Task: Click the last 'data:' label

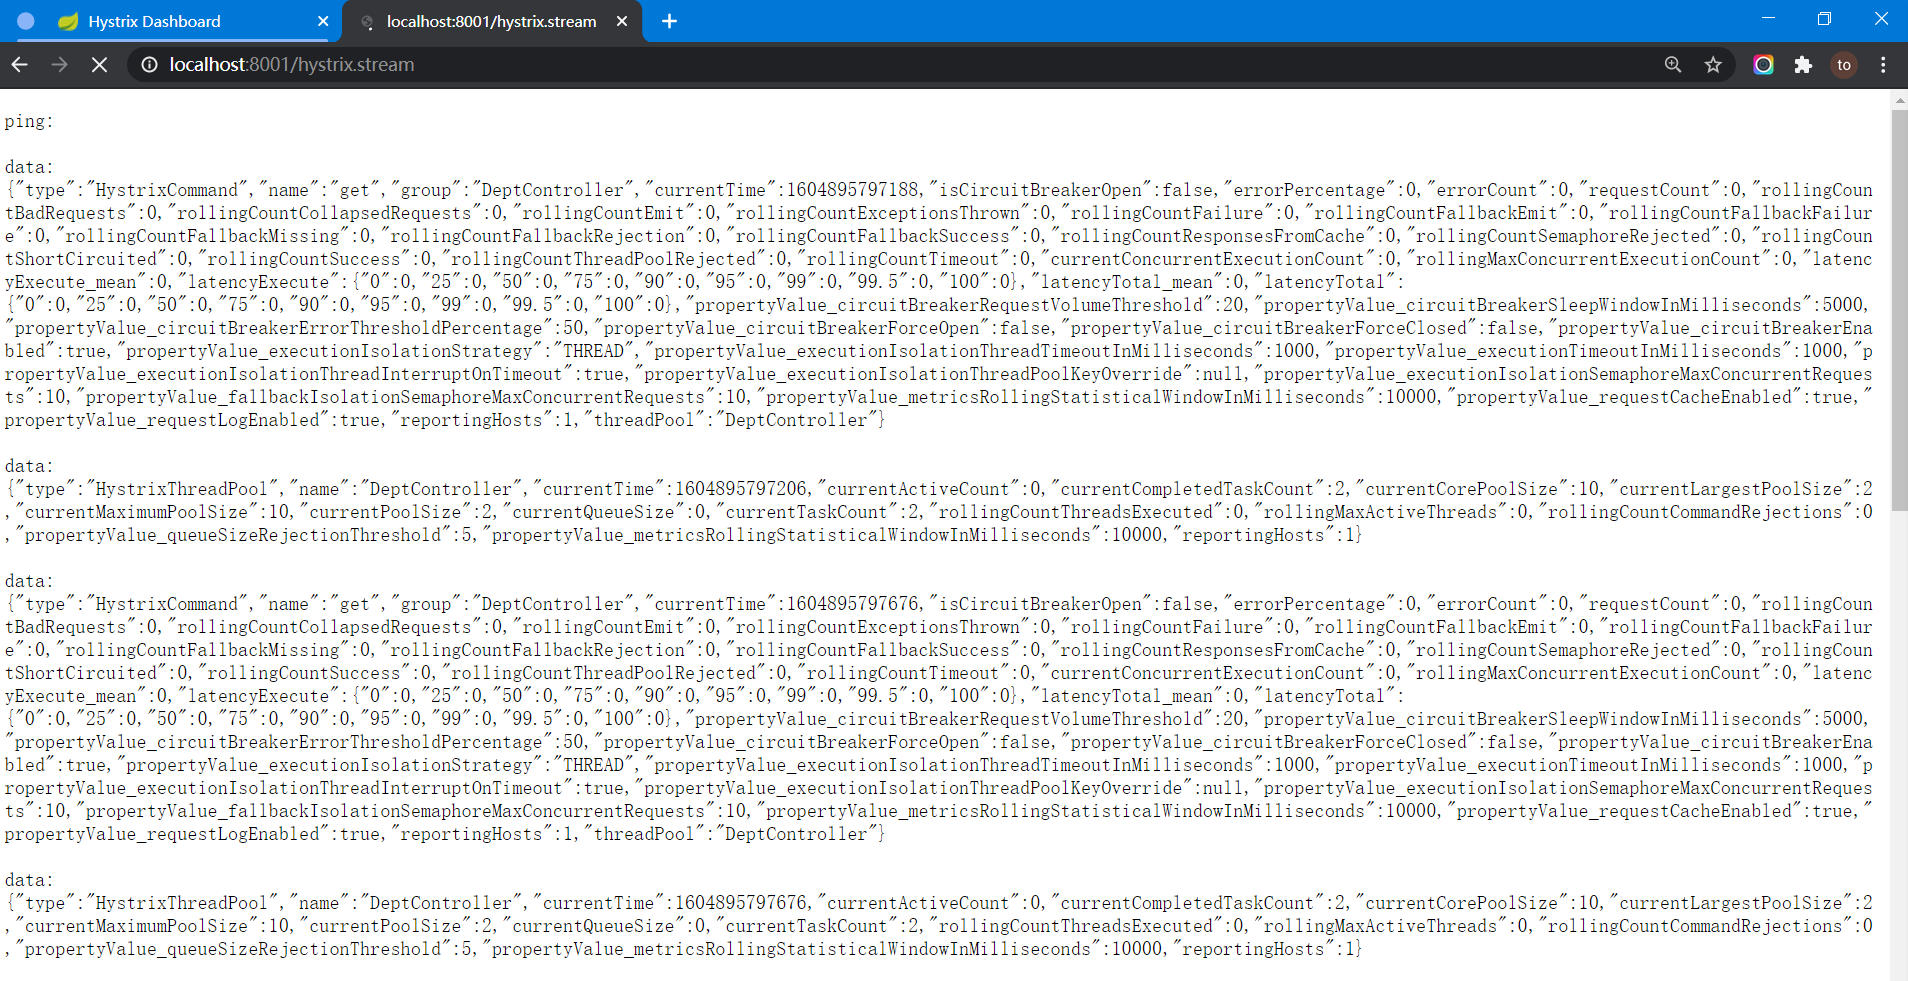Action: click(x=29, y=880)
